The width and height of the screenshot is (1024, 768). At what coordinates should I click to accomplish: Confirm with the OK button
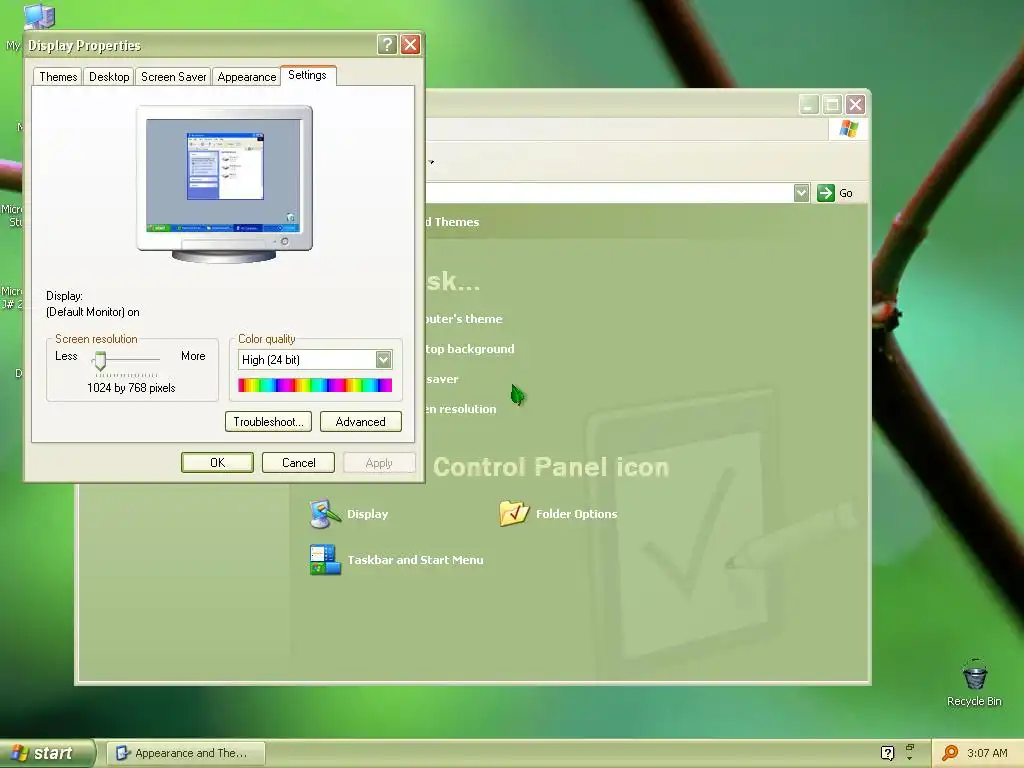click(217, 462)
